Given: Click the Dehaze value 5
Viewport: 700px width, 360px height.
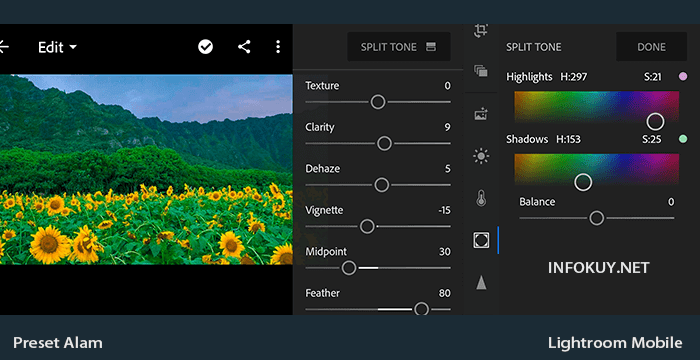Looking at the screenshot, I should pyautogui.click(x=447, y=169).
